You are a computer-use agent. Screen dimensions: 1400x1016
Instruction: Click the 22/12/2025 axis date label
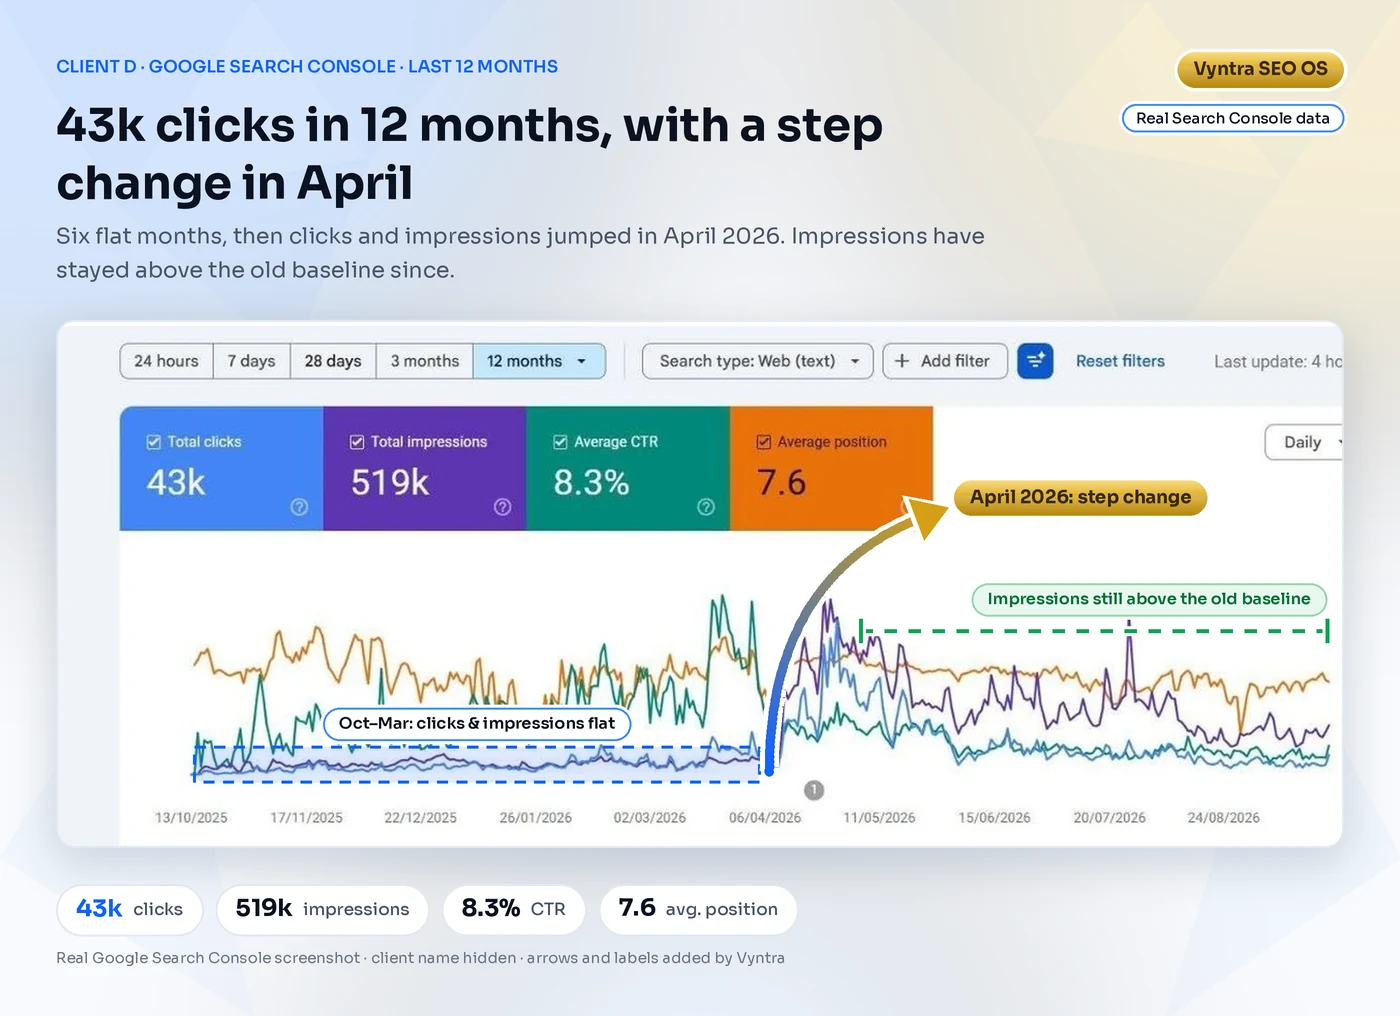point(420,818)
